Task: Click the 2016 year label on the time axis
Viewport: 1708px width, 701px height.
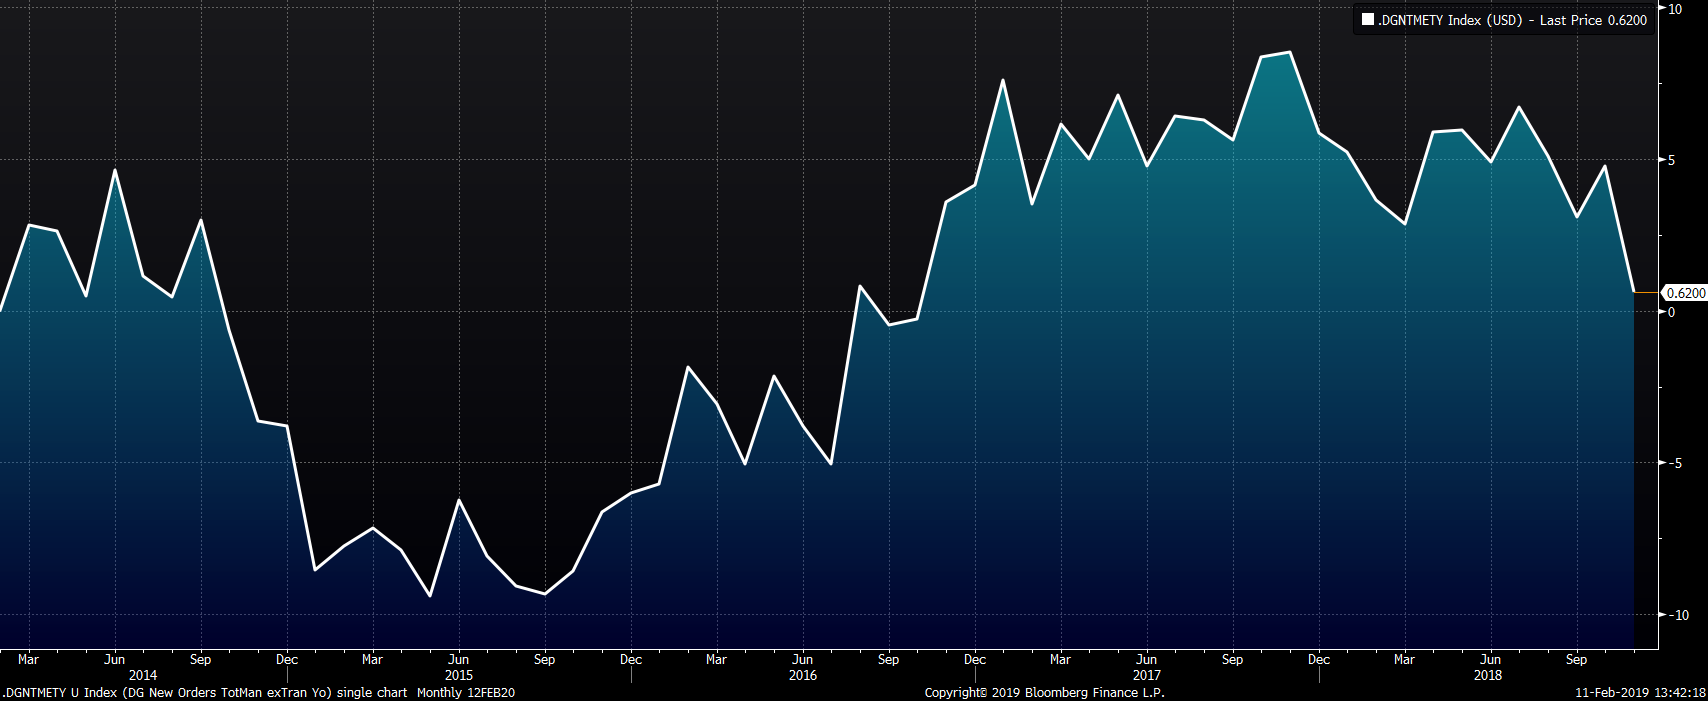Action: [x=803, y=675]
